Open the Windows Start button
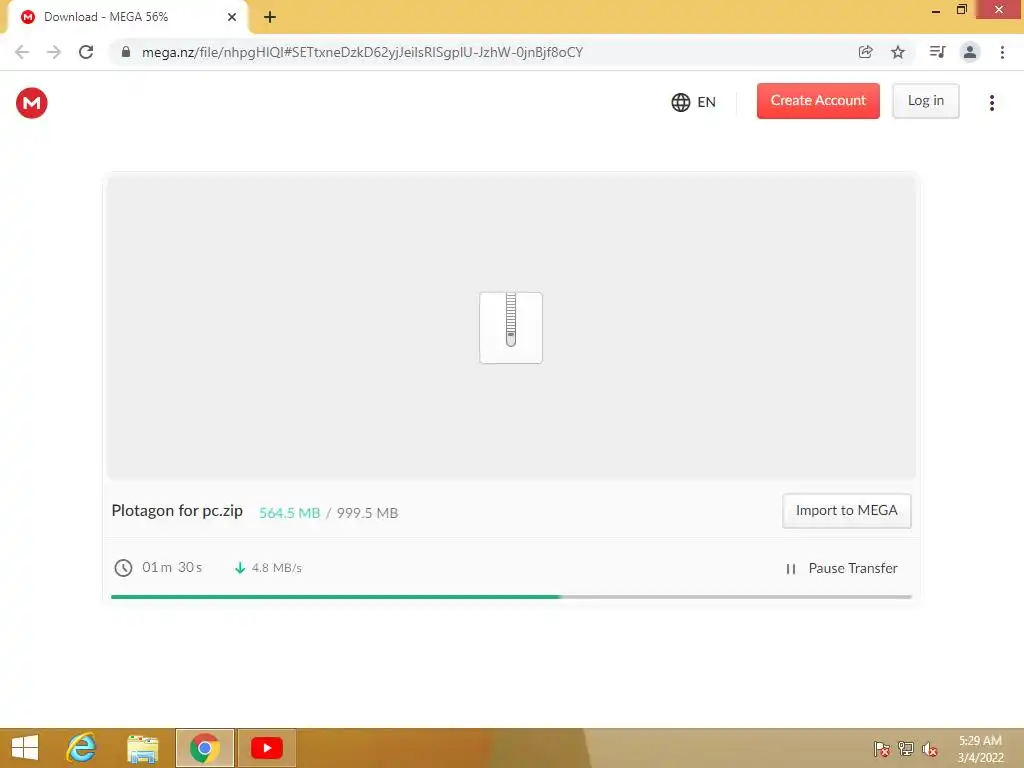The width and height of the screenshot is (1024, 768). pyautogui.click(x=25, y=748)
